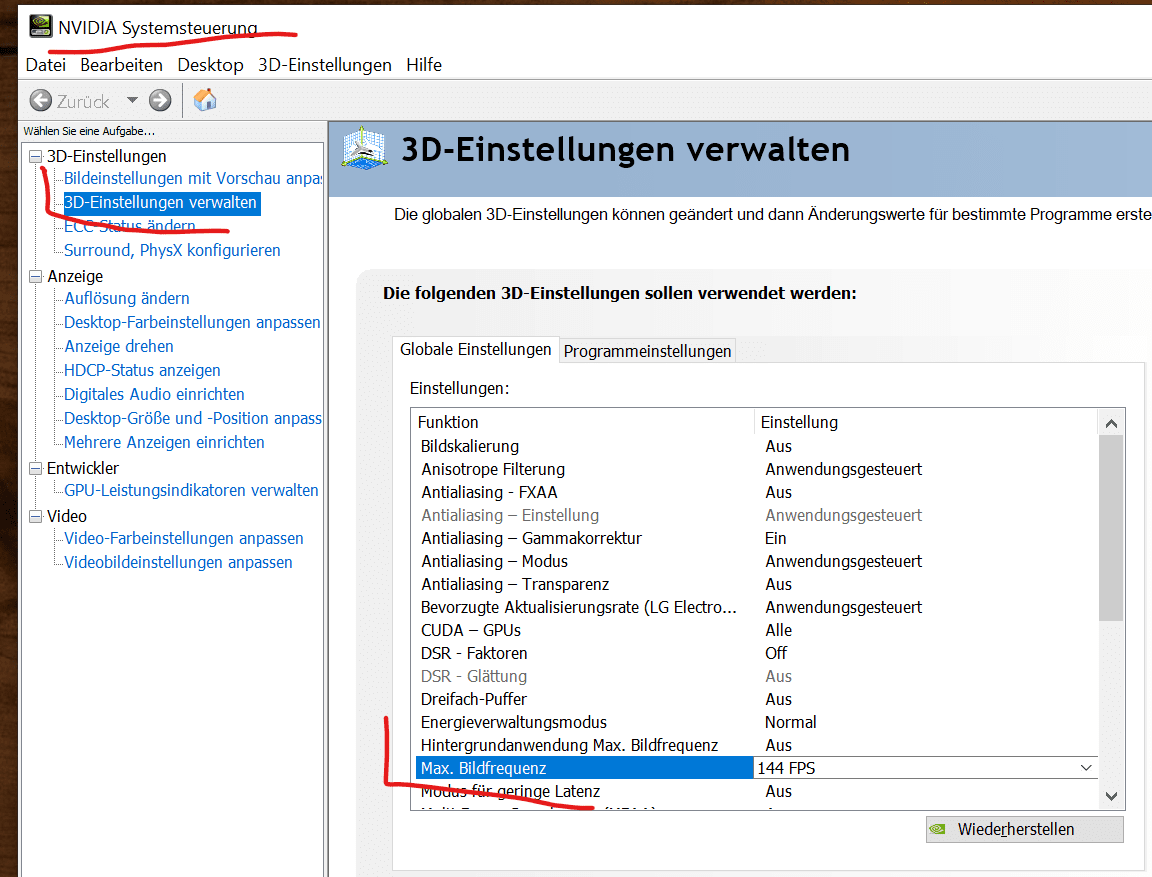Click the Normal value of Energieverwaltungsmodus
The height and width of the screenshot is (877, 1152).
tap(791, 722)
